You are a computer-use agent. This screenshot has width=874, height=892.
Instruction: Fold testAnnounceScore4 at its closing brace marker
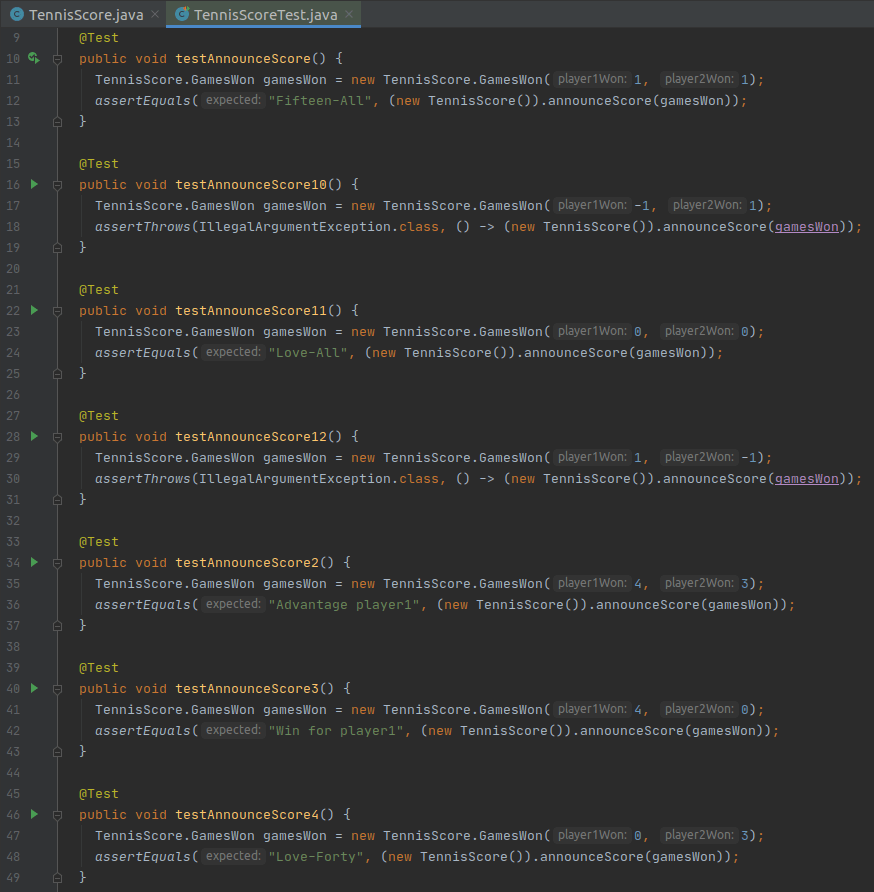click(57, 877)
